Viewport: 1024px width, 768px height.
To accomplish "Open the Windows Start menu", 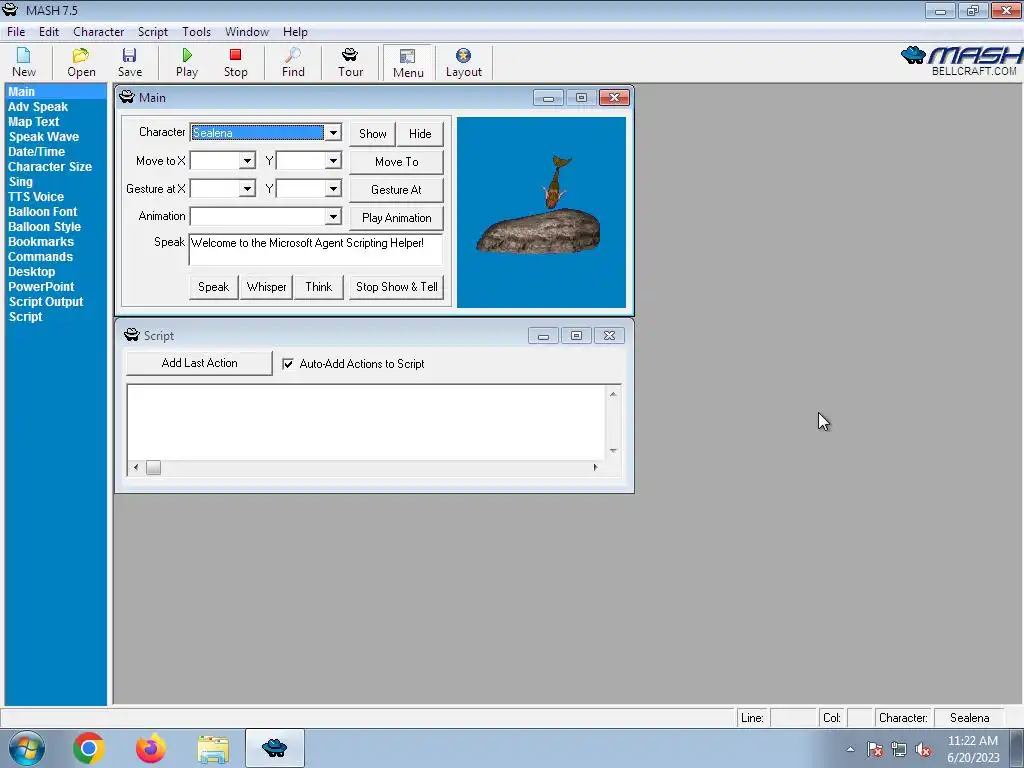I will (27, 748).
